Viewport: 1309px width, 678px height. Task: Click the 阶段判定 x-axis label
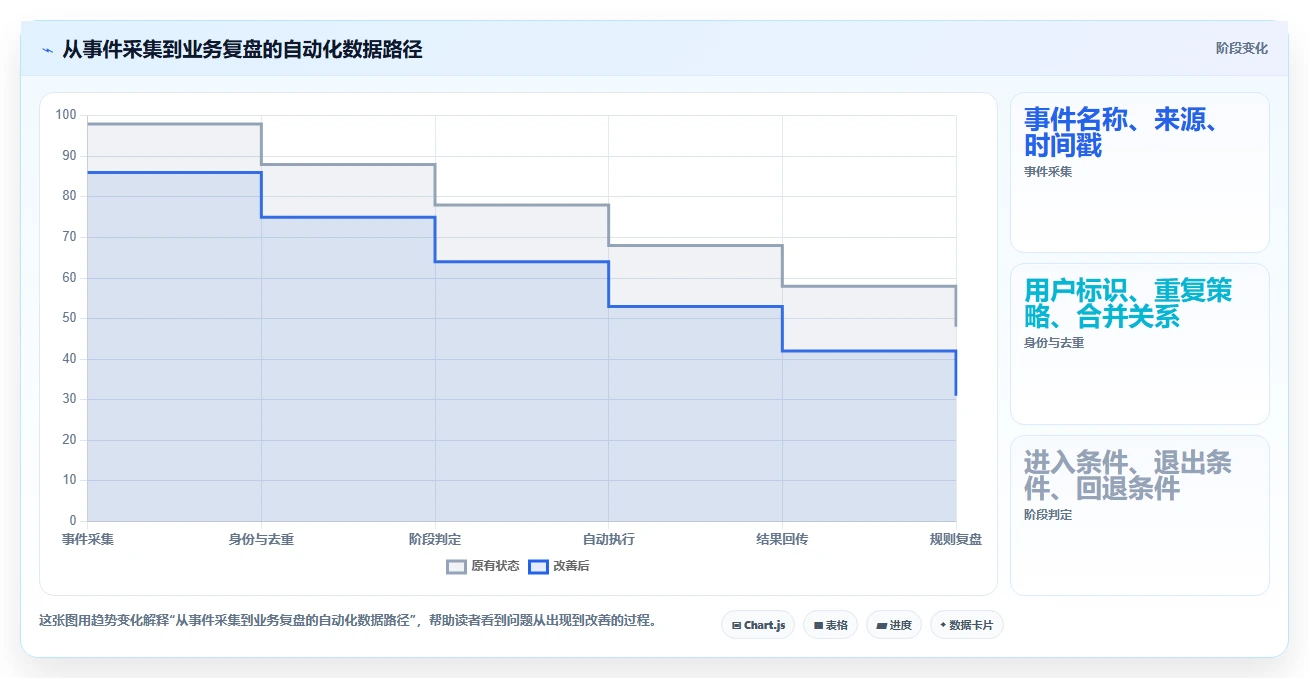pos(435,539)
